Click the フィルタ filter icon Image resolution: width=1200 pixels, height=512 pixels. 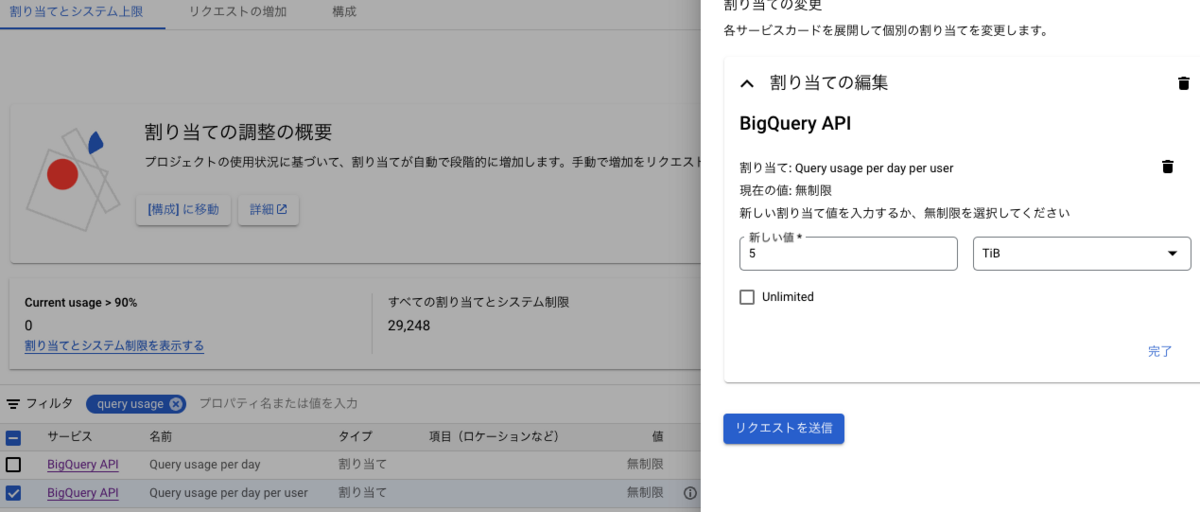tap(13, 404)
